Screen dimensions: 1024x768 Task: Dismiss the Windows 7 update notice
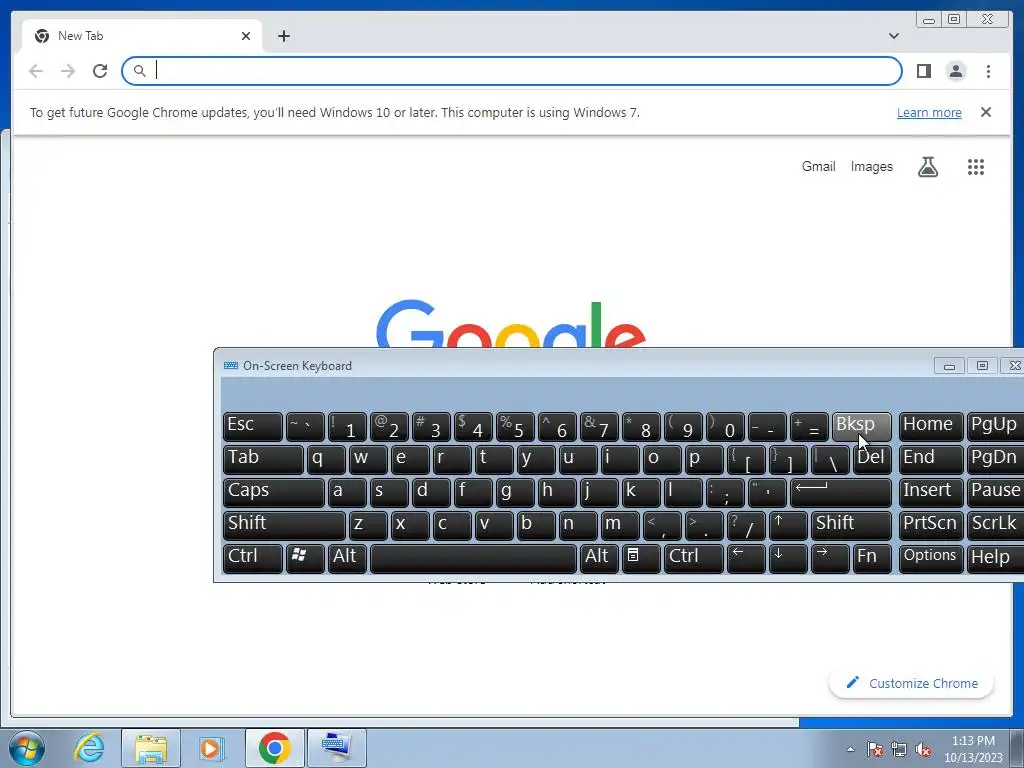tap(985, 112)
